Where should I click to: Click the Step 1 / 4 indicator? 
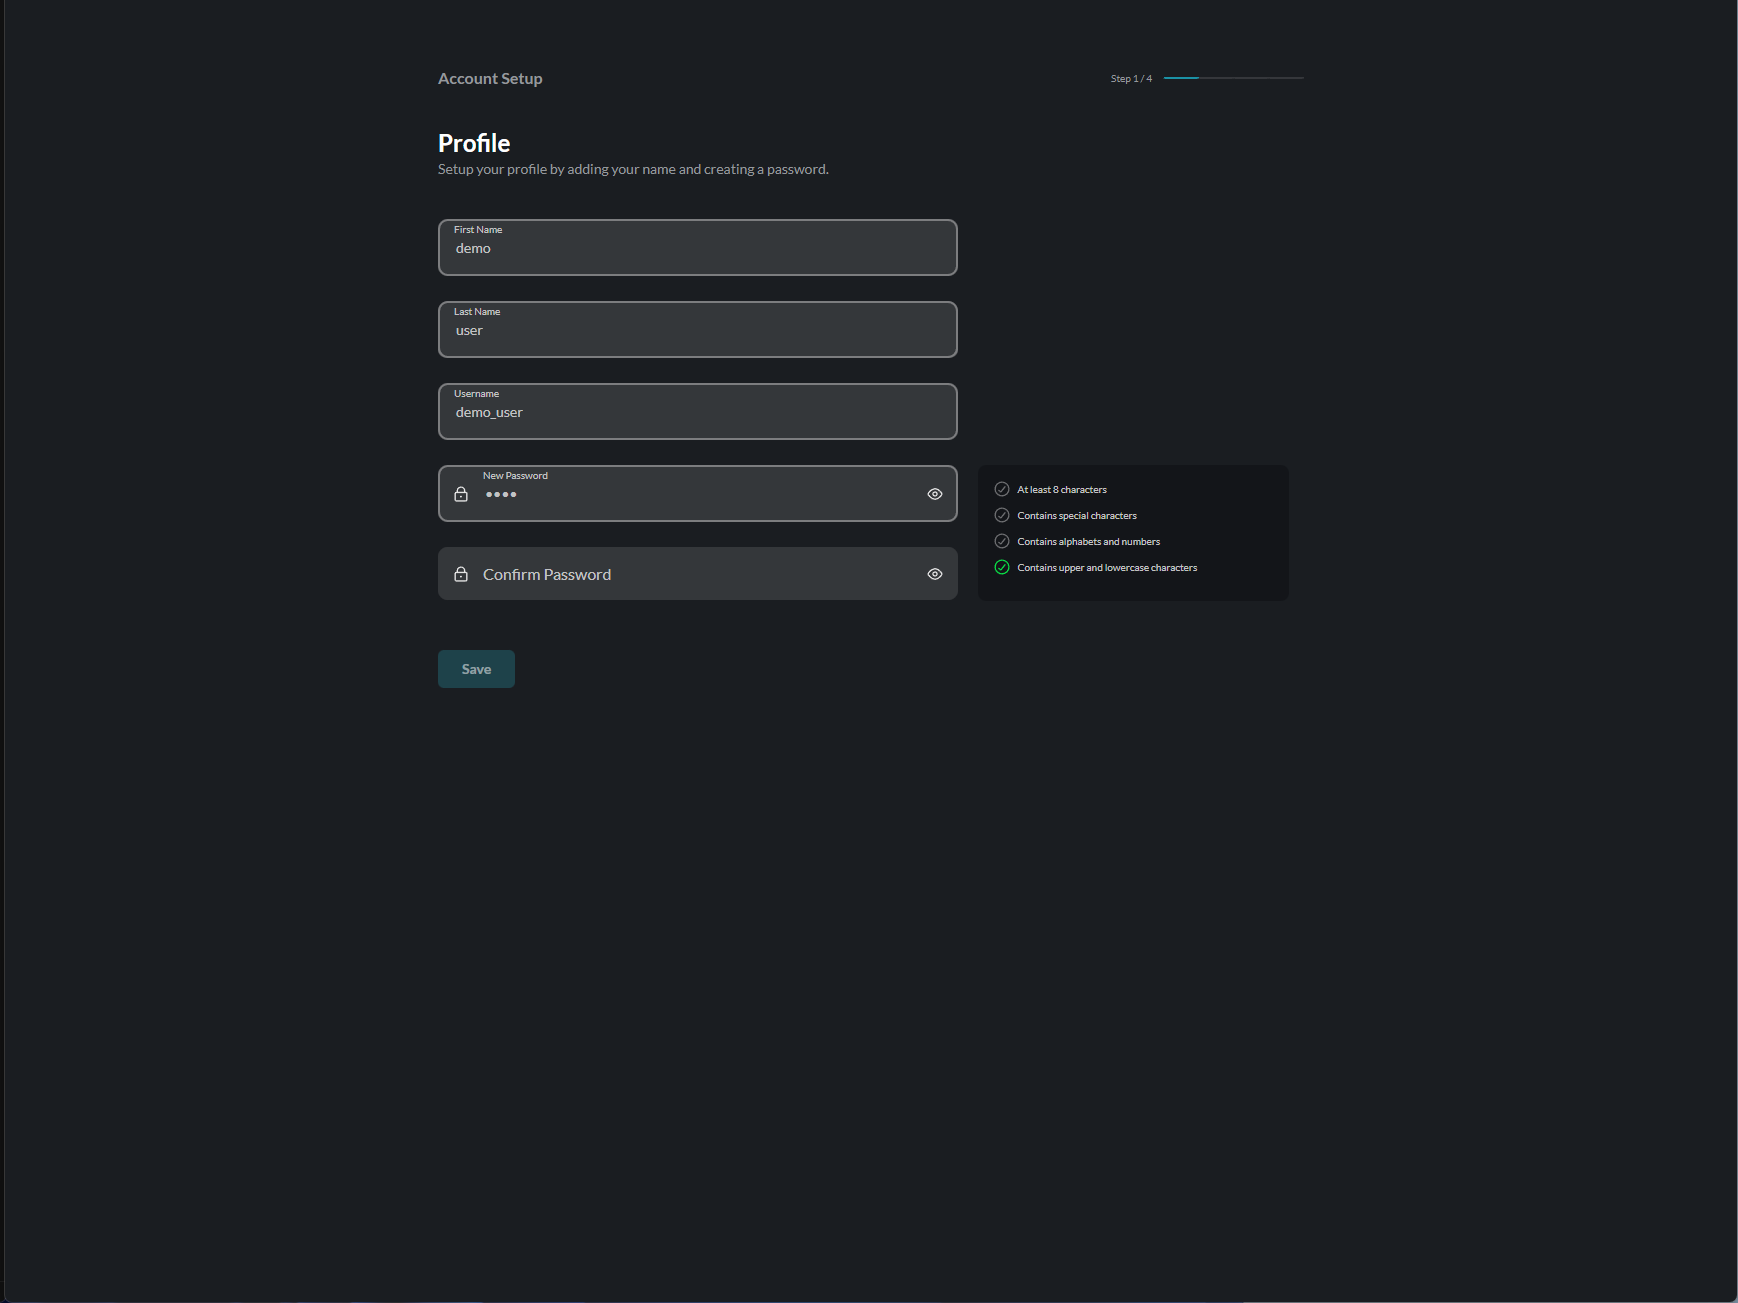(x=1129, y=78)
